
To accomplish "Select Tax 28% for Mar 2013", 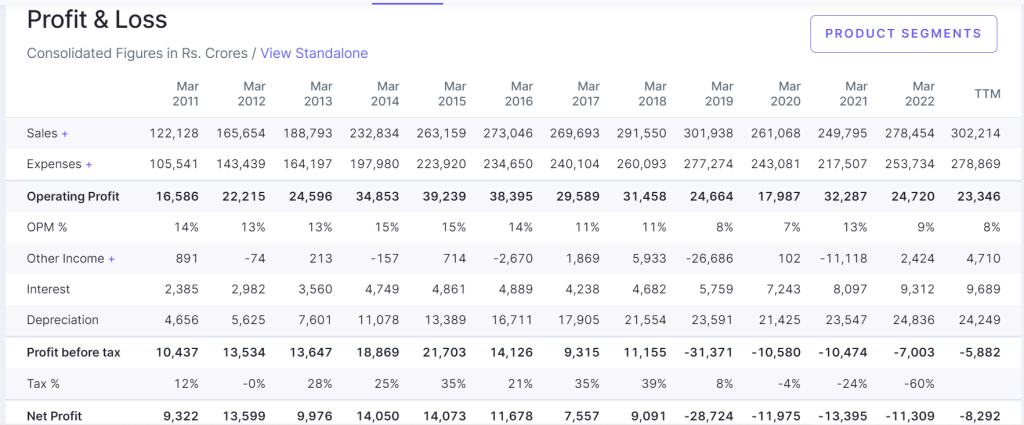I will pyautogui.click(x=321, y=384).
